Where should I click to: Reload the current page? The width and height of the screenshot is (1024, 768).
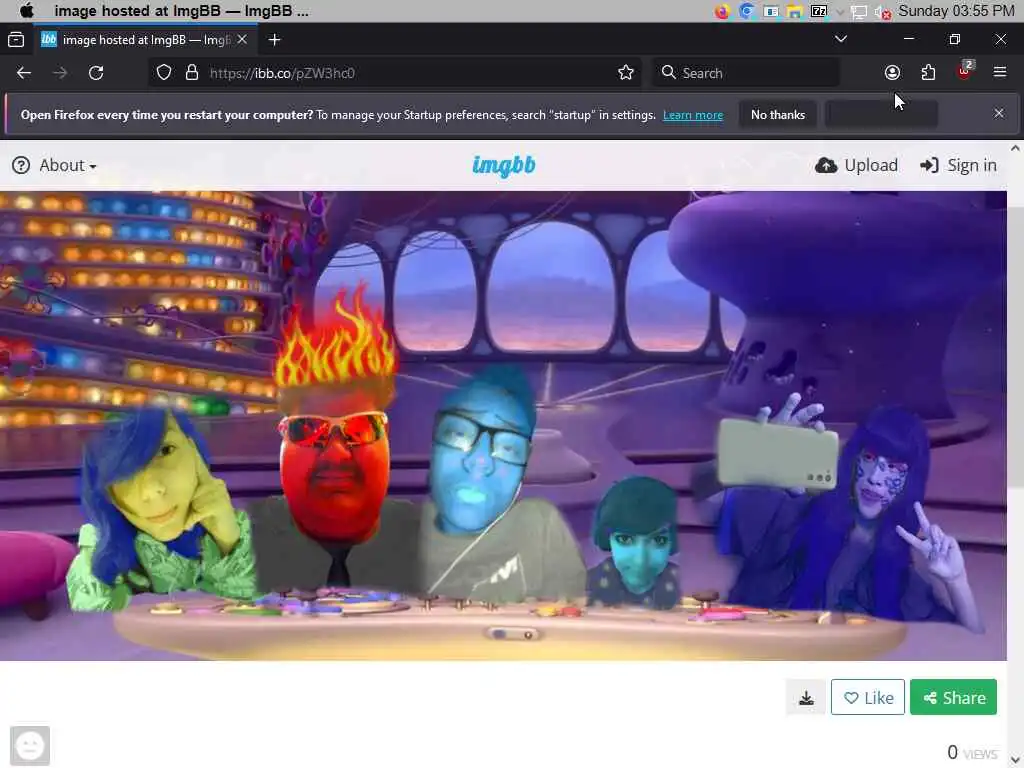tap(96, 73)
